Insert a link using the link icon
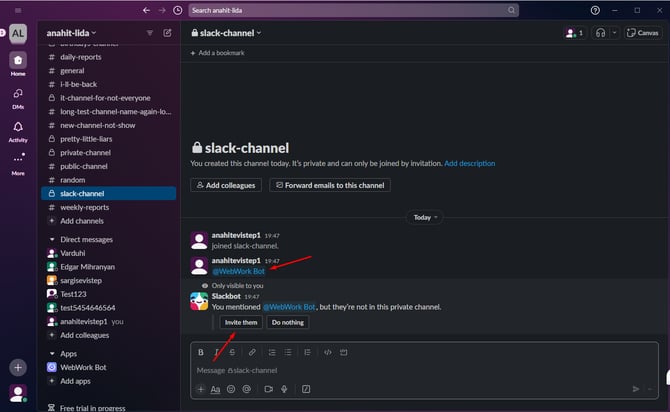670x412 pixels. tap(252, 352)
